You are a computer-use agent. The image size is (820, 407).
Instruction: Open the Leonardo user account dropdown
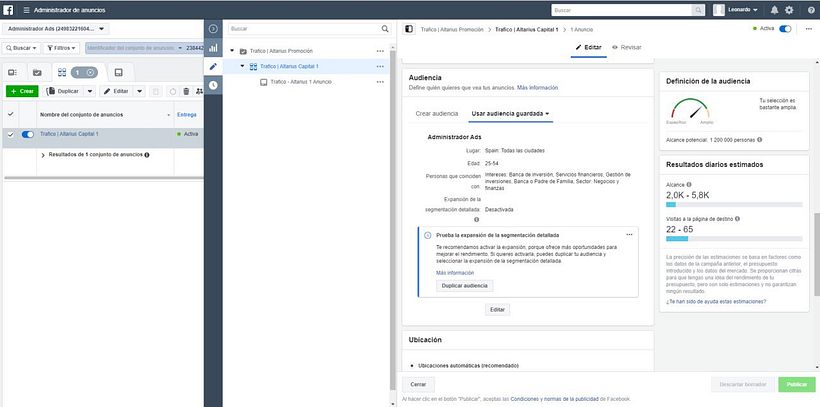(x=742, y=10)
